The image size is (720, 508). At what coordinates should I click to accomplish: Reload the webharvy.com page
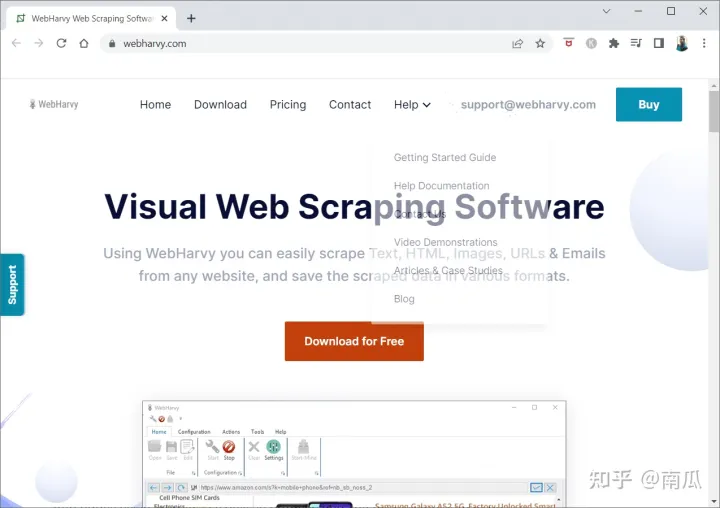pyautogui.click(x=61, y=43)
